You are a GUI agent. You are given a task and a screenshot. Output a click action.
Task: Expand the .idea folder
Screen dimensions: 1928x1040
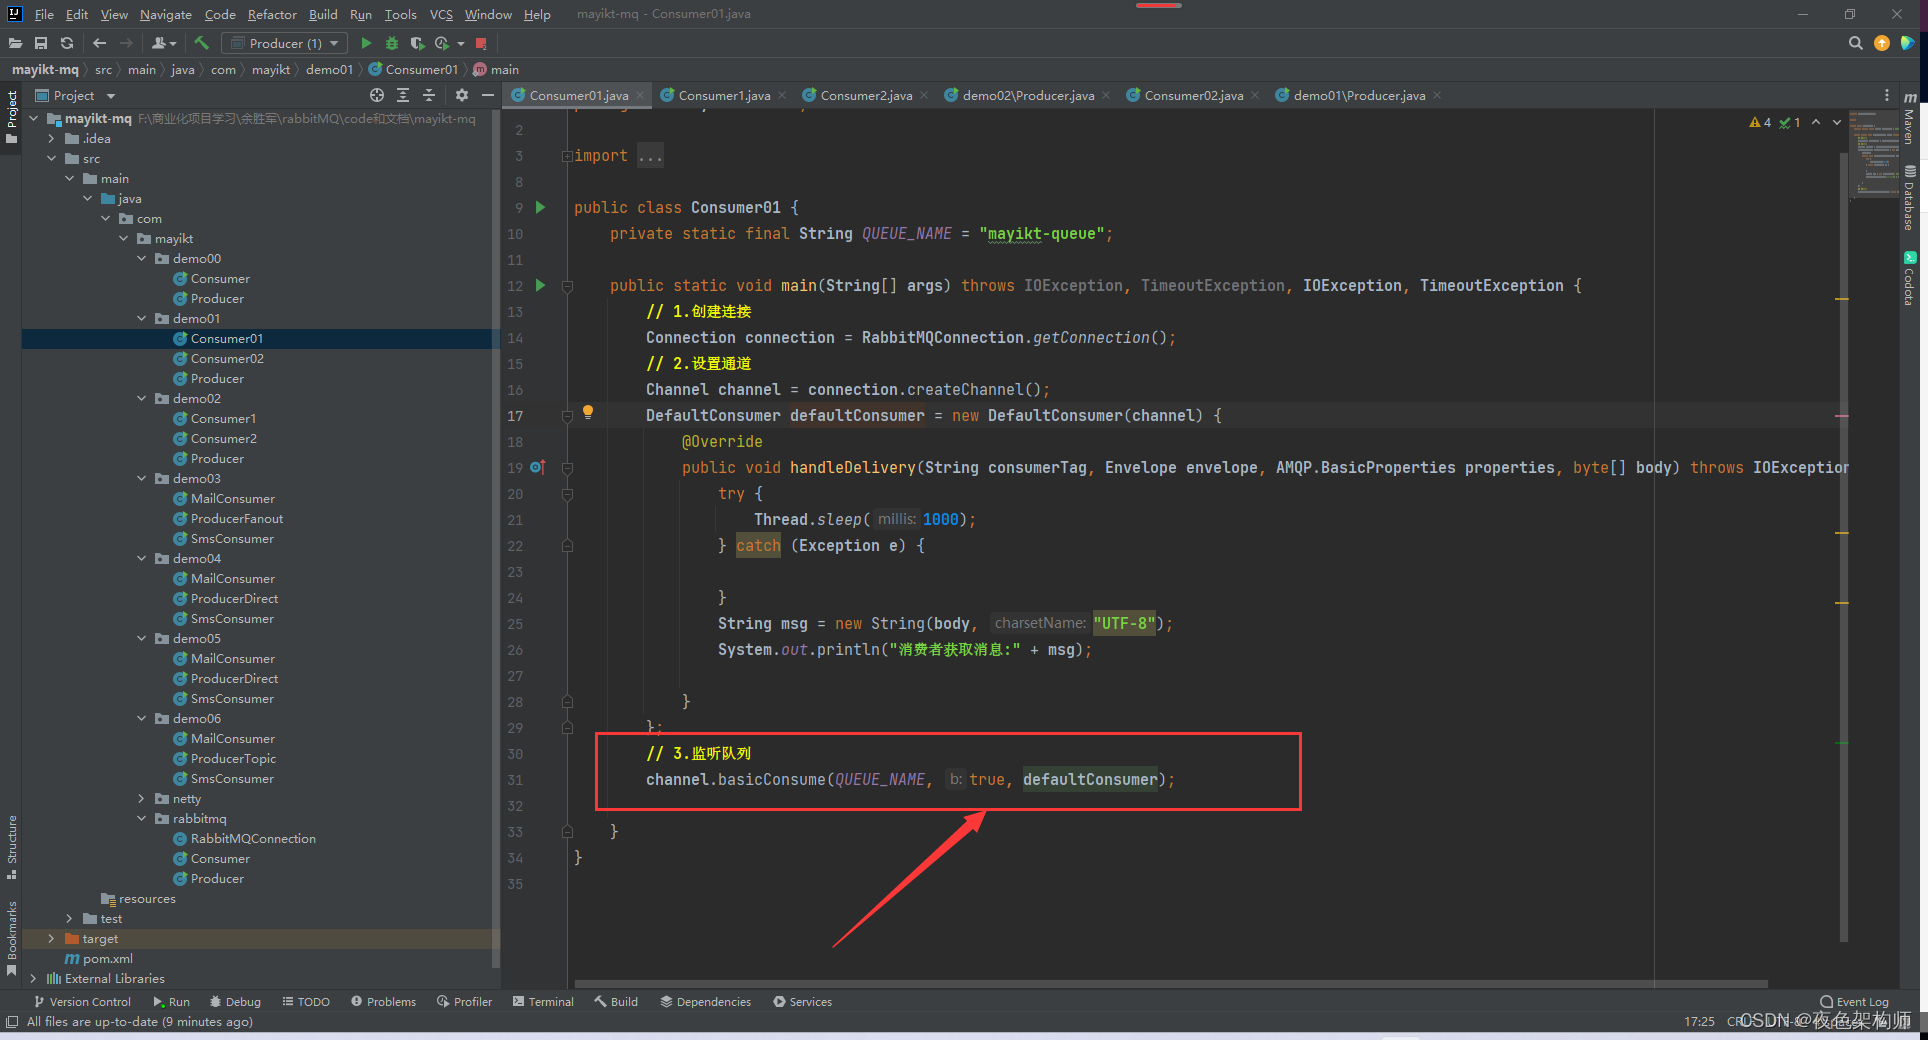pos(52,138)
